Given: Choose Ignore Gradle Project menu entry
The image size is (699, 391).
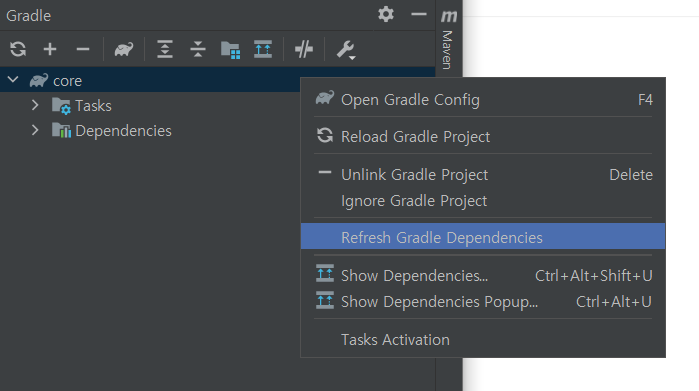Looking at the screenshot, I should click(x=483, y=201).
